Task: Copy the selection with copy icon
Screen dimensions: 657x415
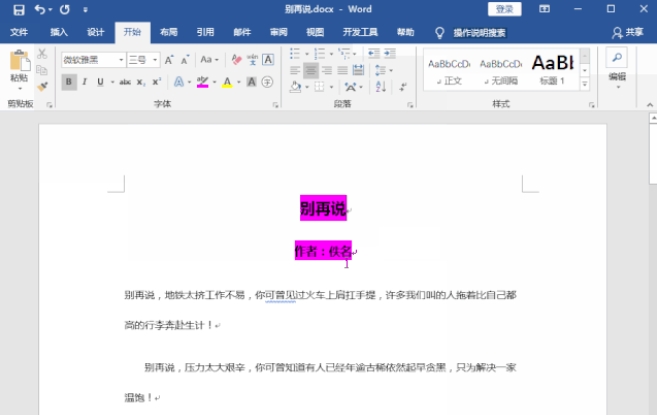Action: (42, 70)
